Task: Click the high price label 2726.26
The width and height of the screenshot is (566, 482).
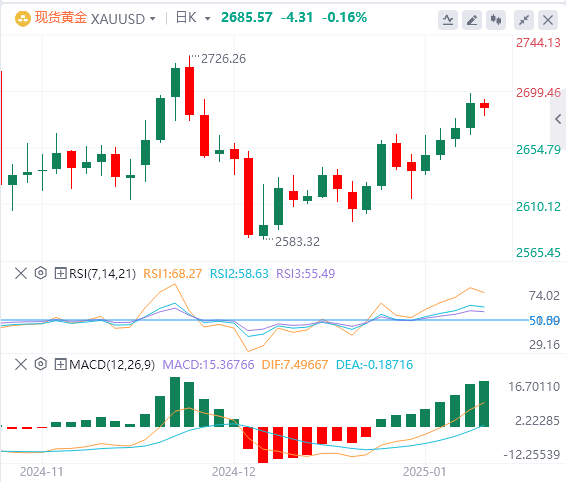Action: [x=223, y=58]
